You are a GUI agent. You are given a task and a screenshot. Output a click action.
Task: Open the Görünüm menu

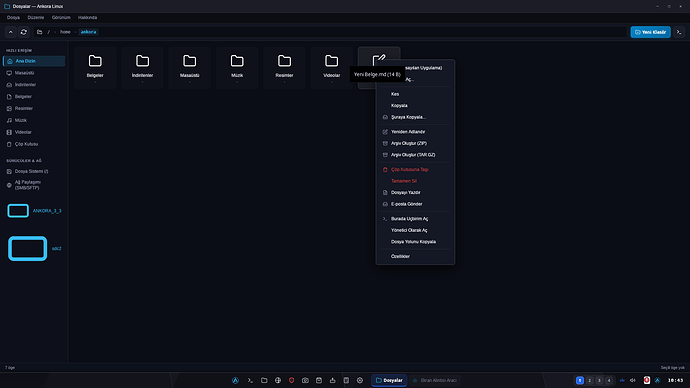click(x=61, y=18)
